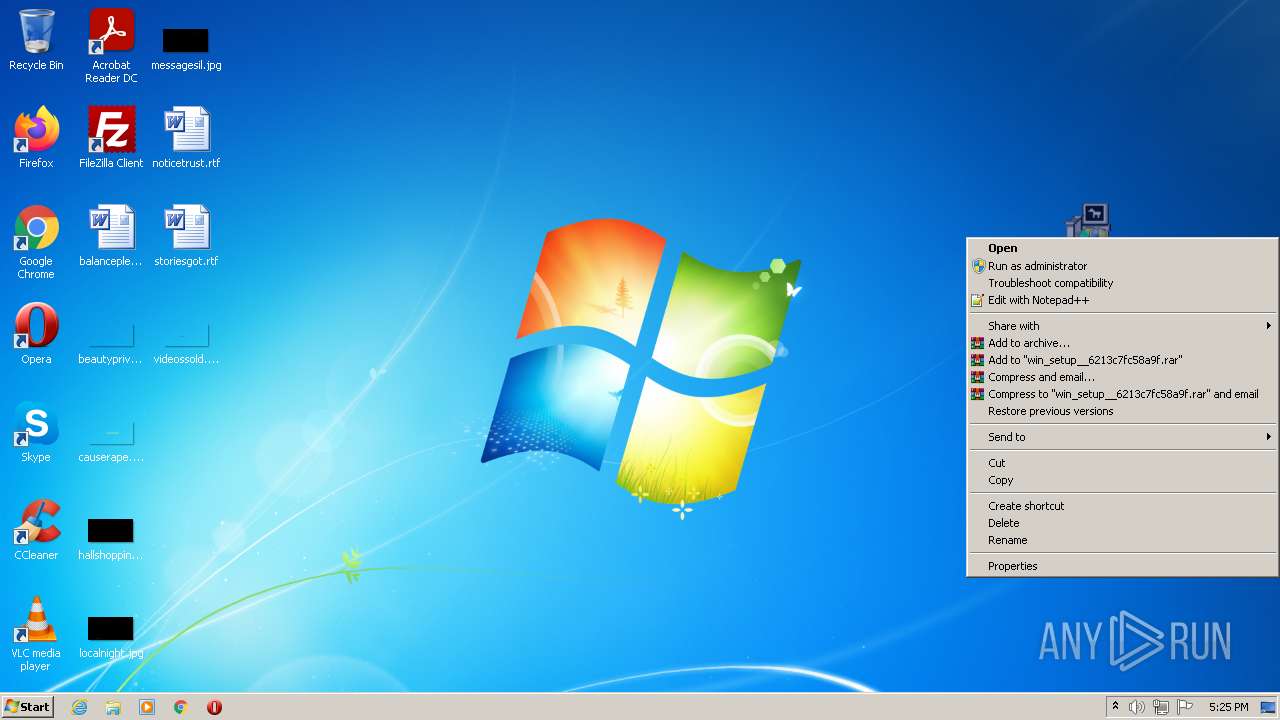Click the volume speaker tray icon
Screen dimensions: 1280x720
click(1137, 707)
